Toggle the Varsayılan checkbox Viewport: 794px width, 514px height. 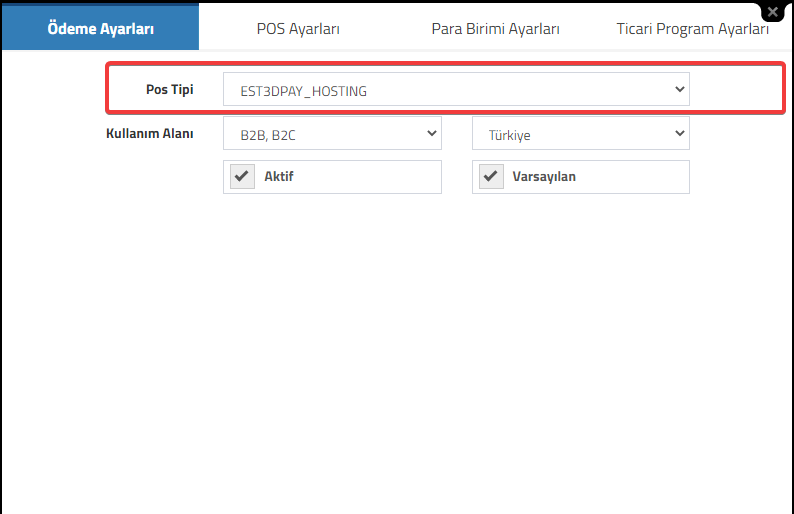tap(491, 176)
